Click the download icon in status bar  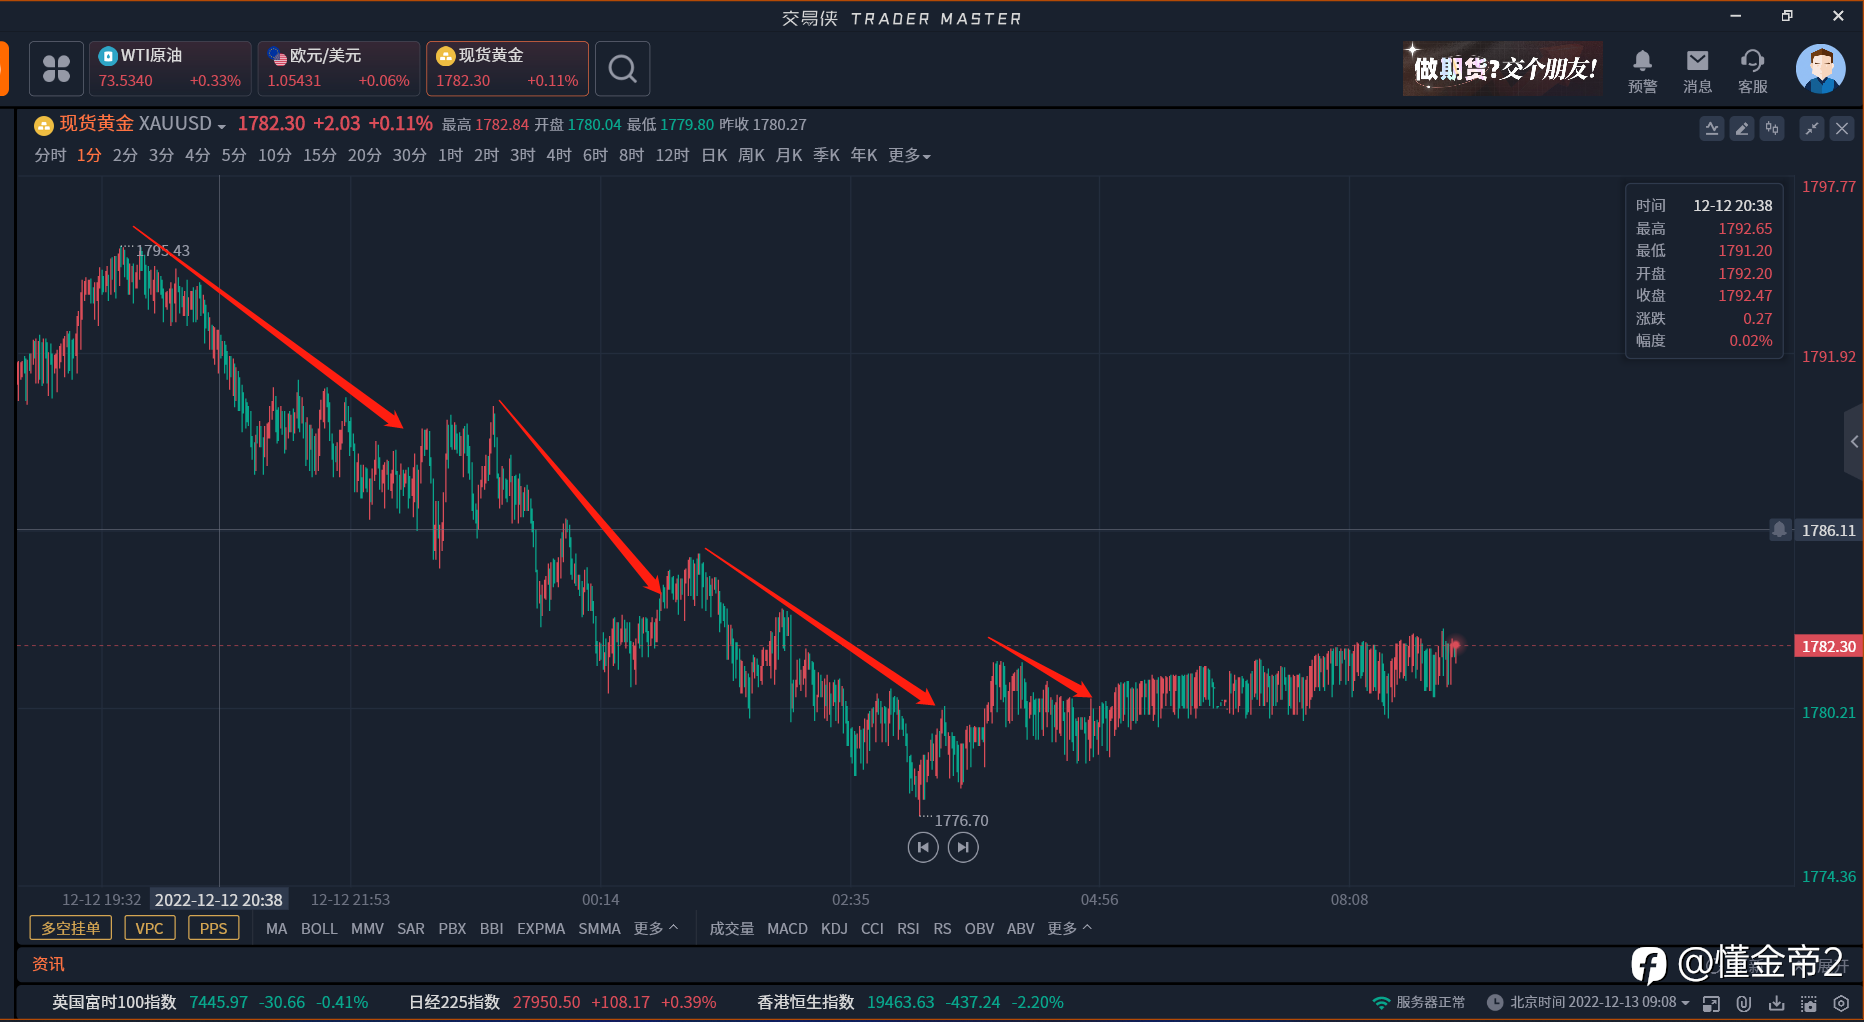[x=1776, y=1003]
